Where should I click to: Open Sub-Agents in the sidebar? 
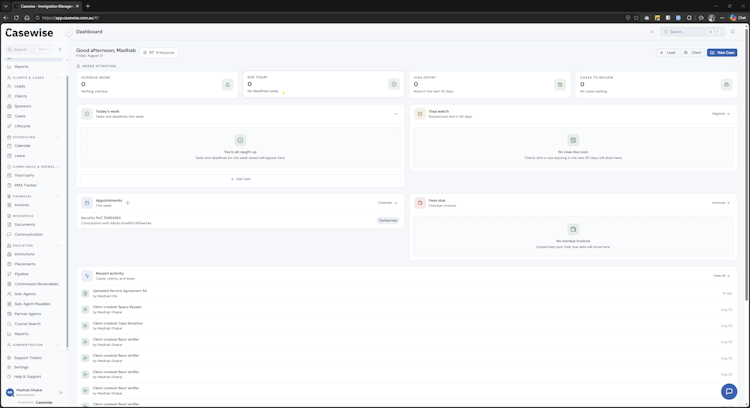25,294
